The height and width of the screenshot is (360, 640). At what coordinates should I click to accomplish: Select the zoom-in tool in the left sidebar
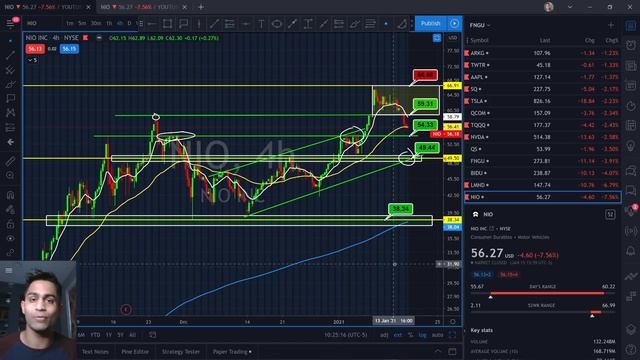click(x=10, y=176)
